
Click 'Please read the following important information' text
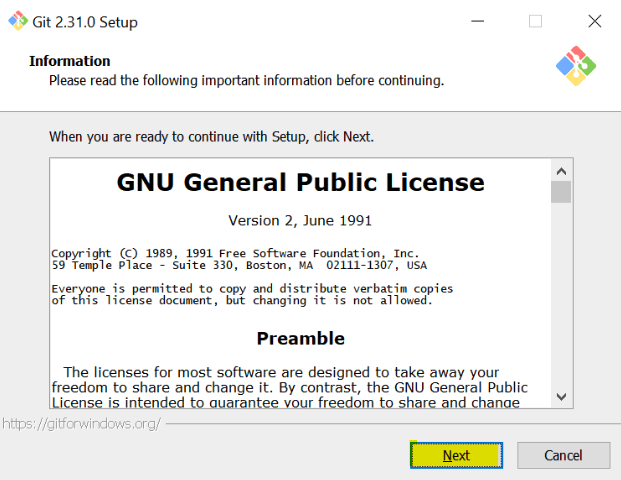[x=246, y=80]
